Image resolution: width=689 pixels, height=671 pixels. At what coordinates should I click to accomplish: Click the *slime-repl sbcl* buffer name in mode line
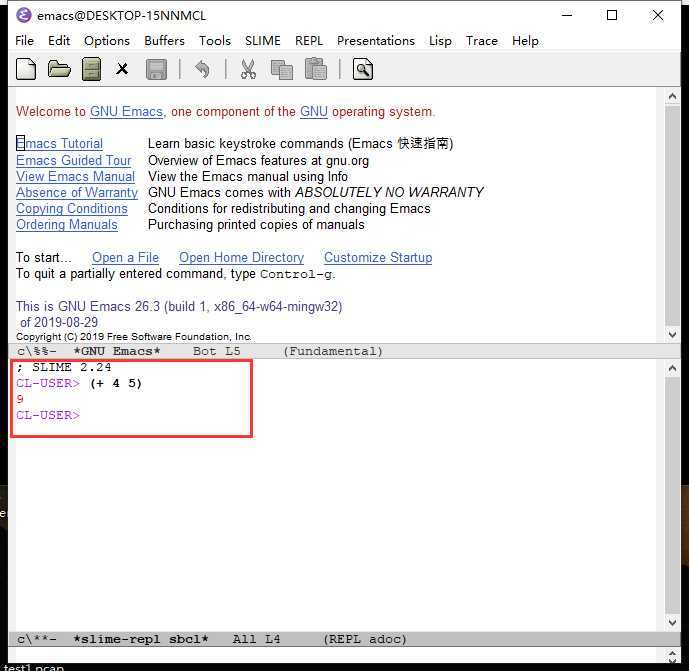pos(141,639)
